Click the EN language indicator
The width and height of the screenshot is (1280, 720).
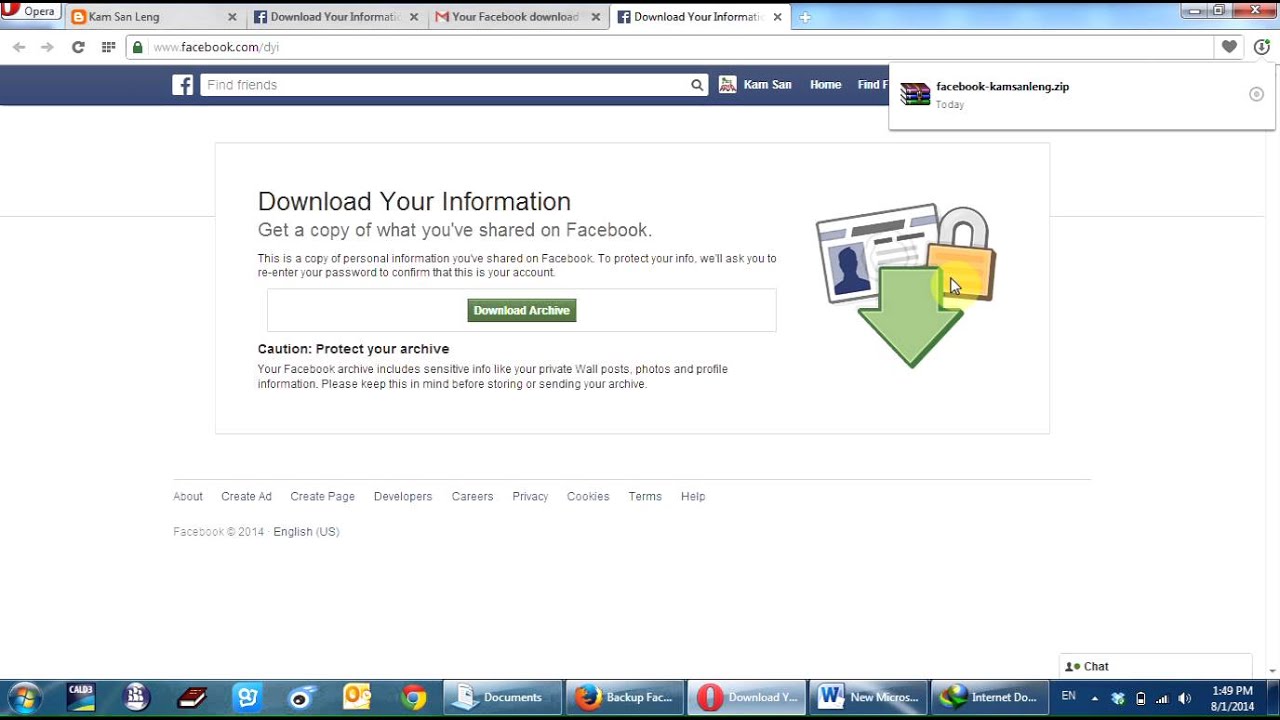[1069, 696]
